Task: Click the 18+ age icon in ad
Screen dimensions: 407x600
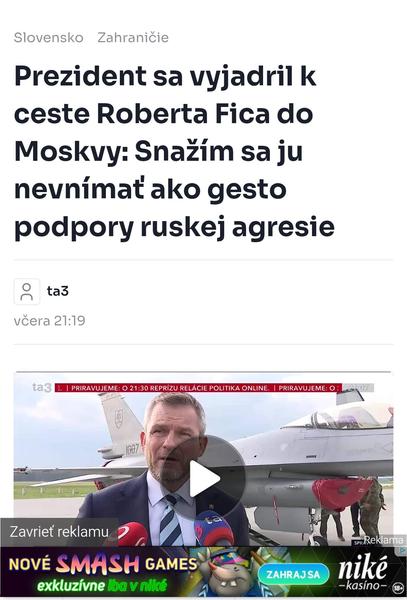Action: pyautogui.click(x=397, y=588)
